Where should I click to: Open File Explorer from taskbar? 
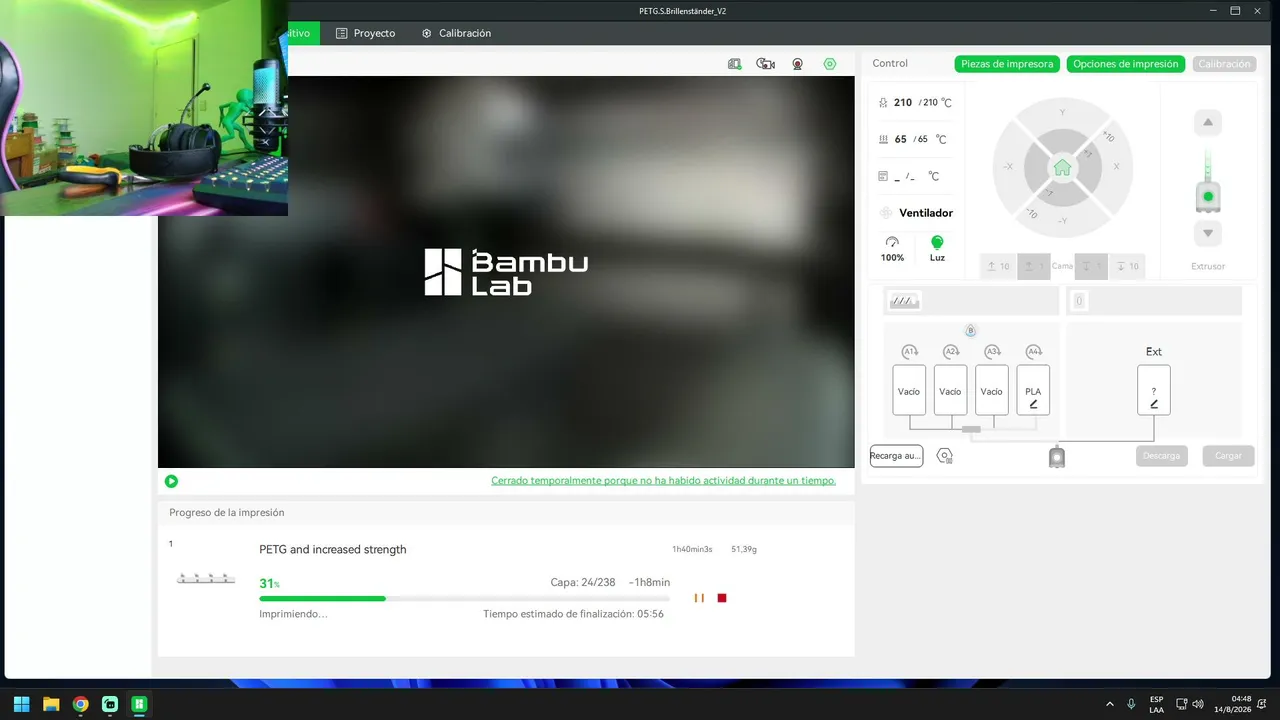click(51, 704)
